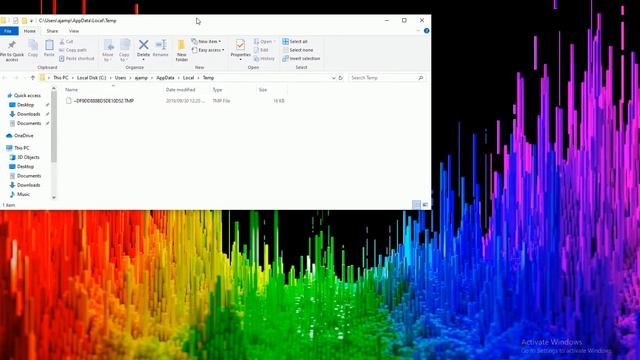The width and height of the screenshot is (640, 360).
Task: Click Users in the address path
Action: [x=120, y=78]
